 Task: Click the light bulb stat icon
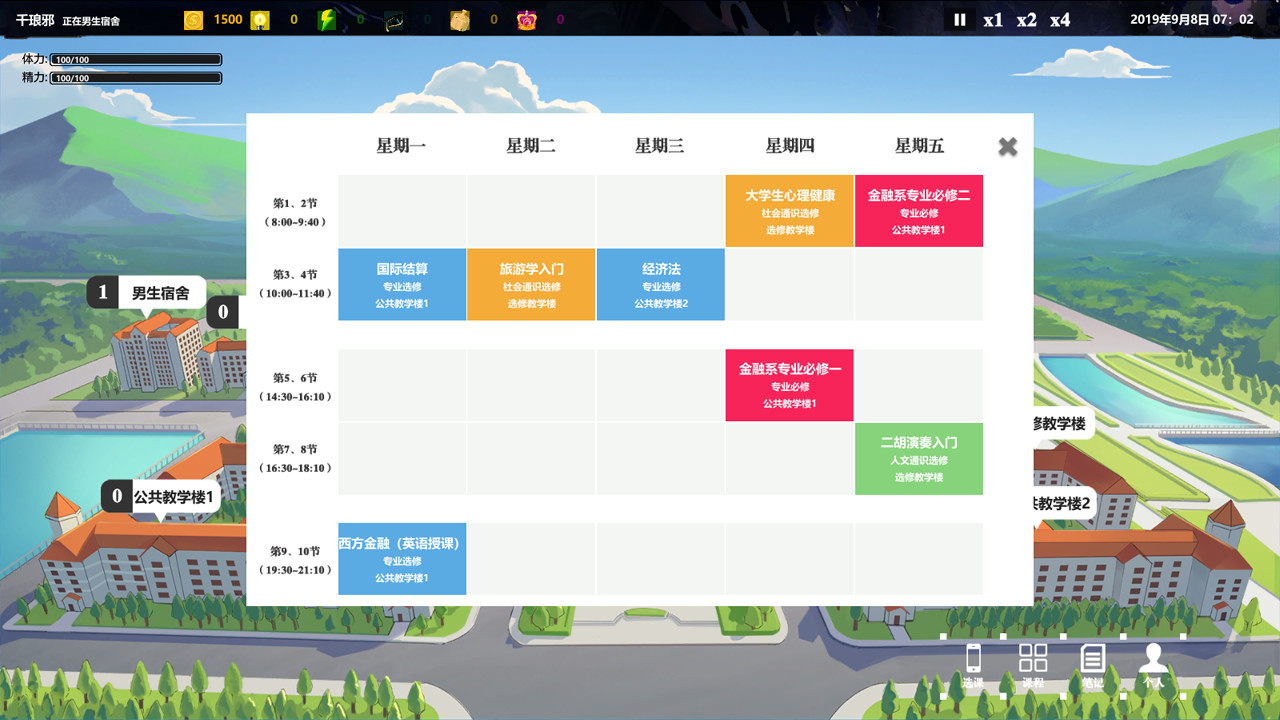(x=260, y=19)
